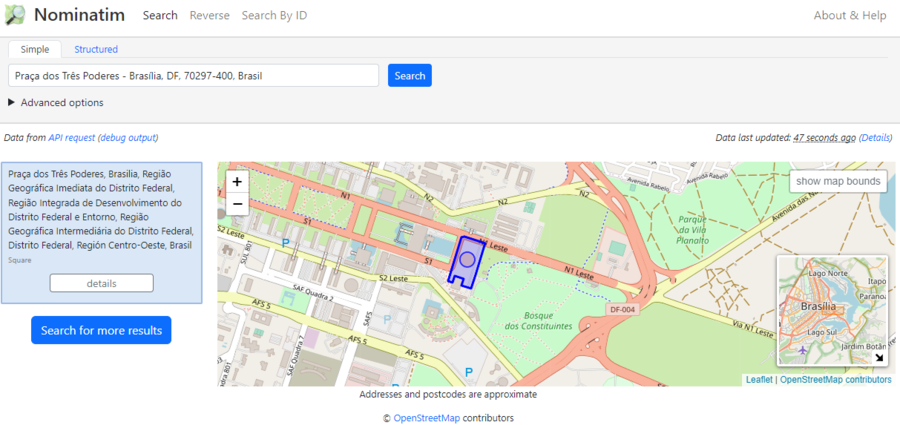Open the API request link
The image size is (900, 425).
point(72,138)
